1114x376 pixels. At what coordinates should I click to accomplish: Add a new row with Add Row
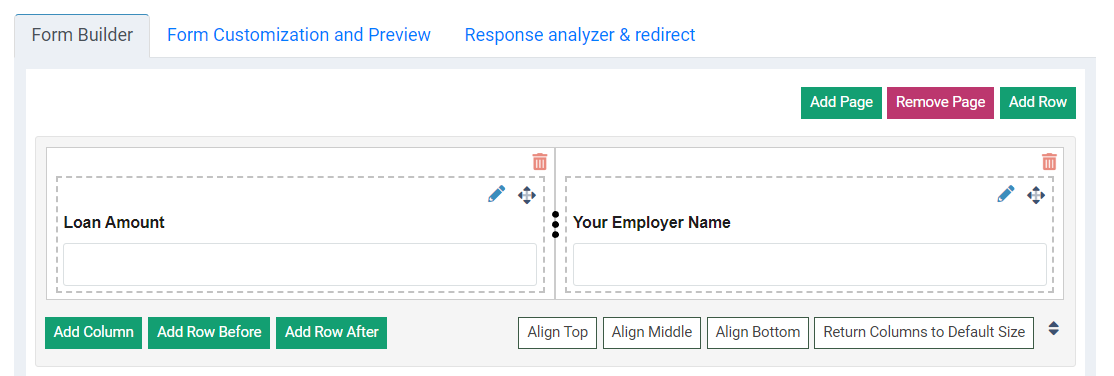[x=1037, y=102]
